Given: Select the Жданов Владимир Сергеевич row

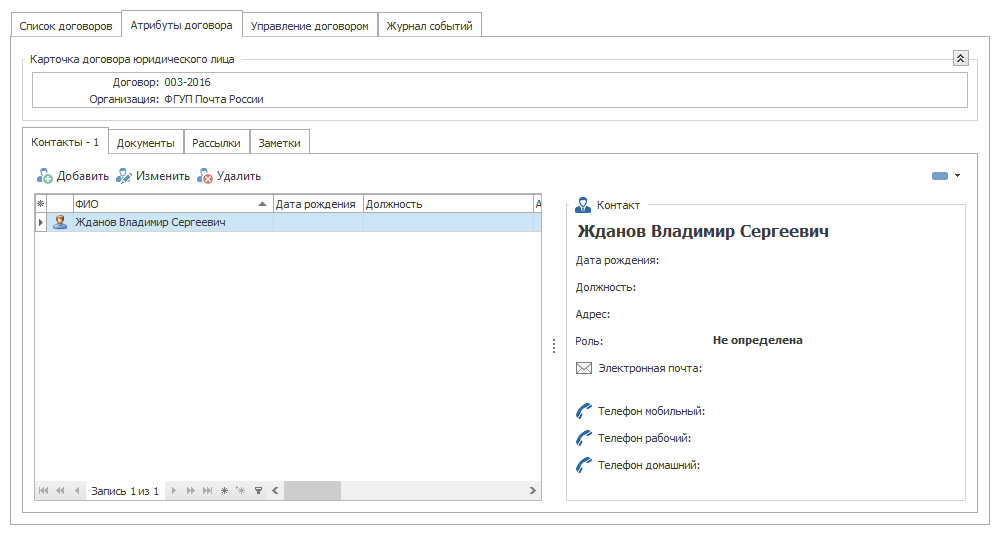Looking at the screenshot, I should (x=288, y=222).
